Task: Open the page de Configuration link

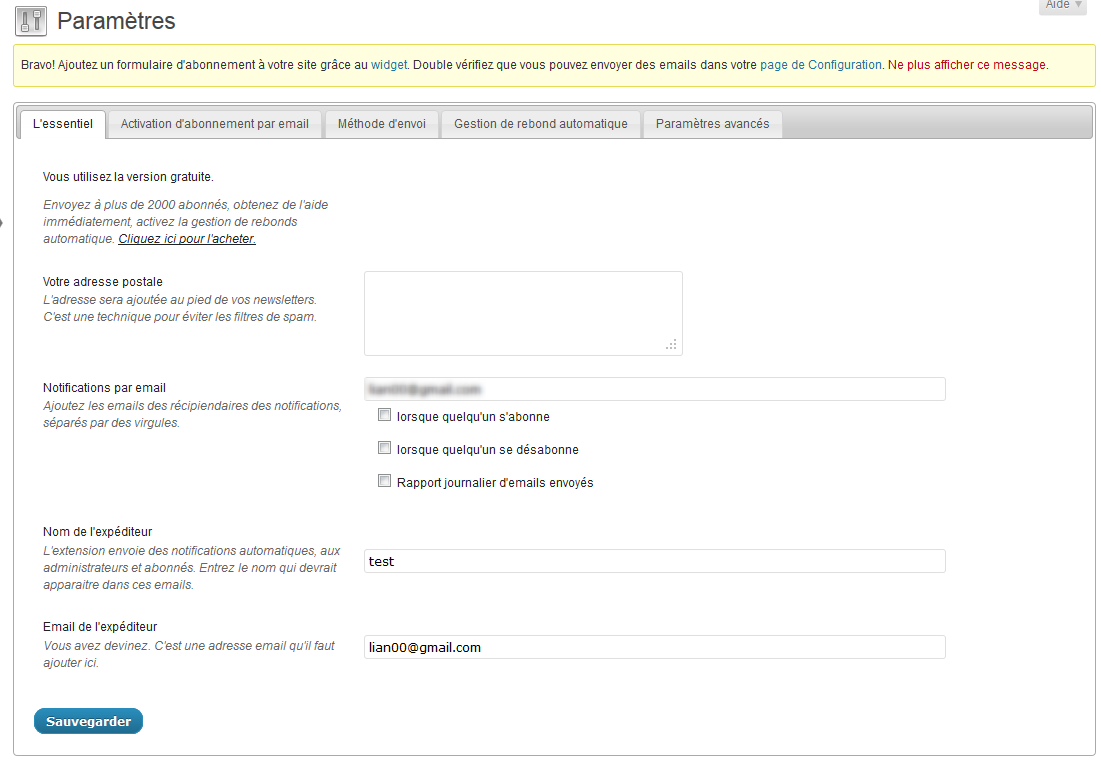Action: (820, 65)
